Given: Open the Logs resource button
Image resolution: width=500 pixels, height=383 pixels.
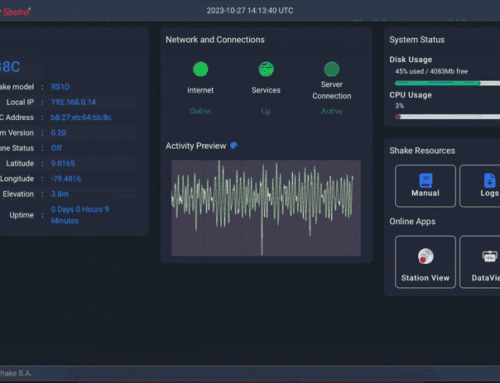Looking at the screenshot, I should tap(480, 186).
